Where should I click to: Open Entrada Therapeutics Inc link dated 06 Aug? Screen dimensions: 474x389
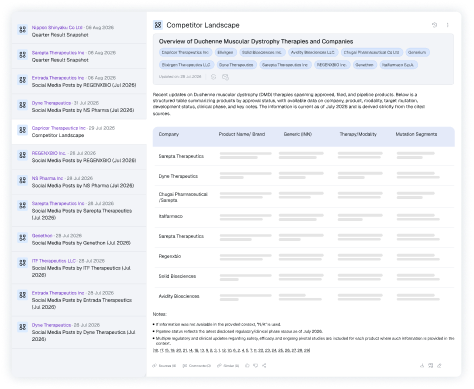58,78
